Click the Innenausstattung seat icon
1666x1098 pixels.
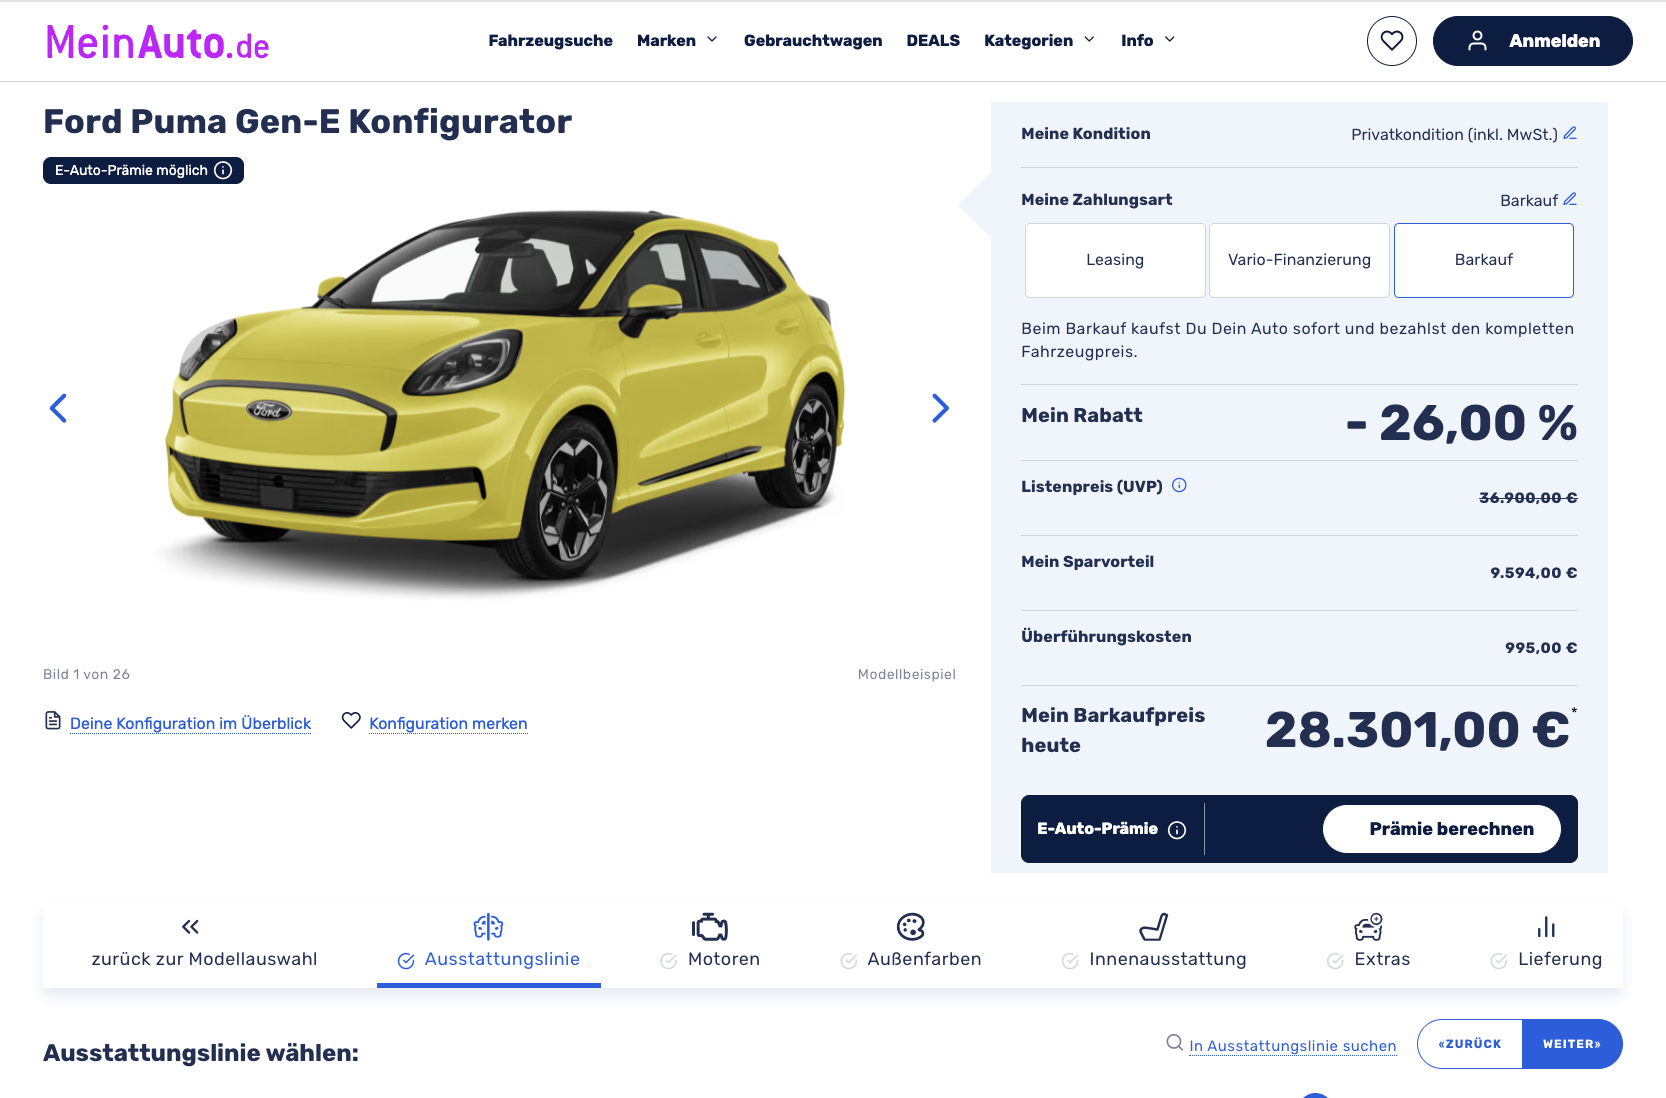coord(1154,927)
